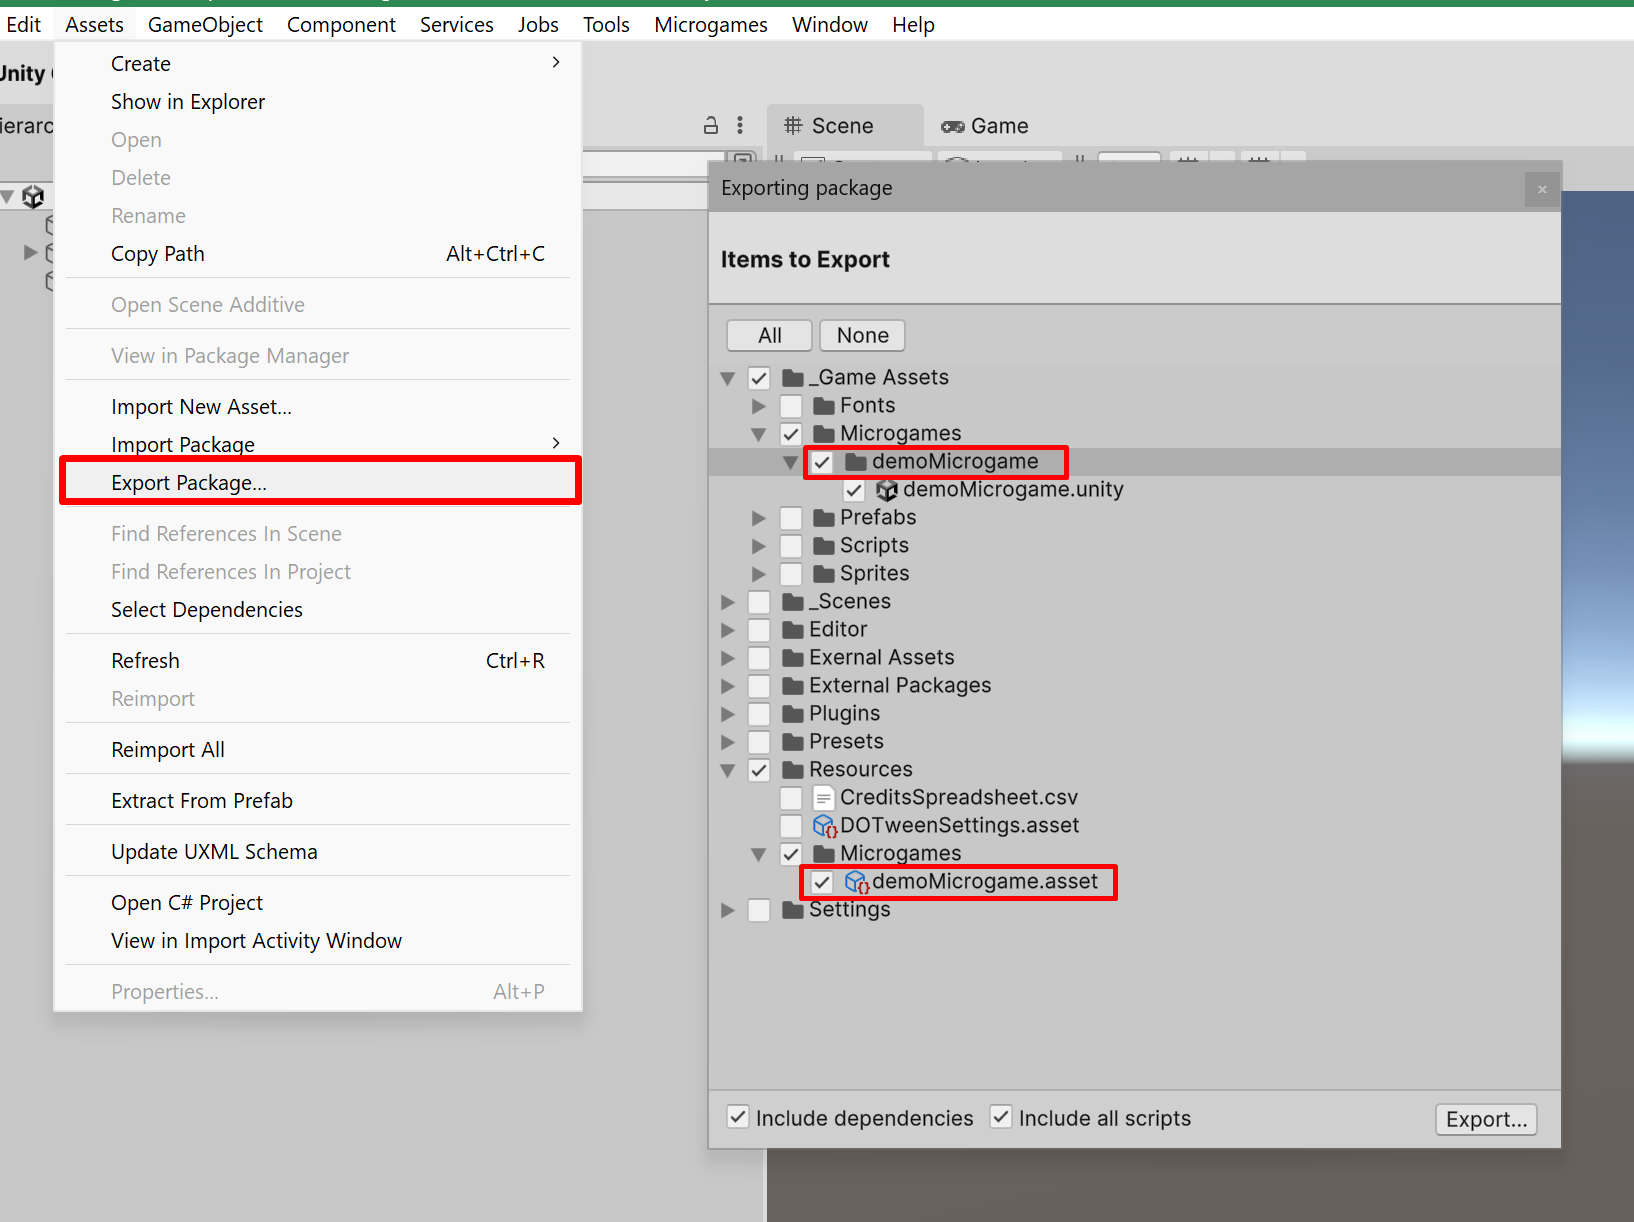Expand the Settings folder

[728, 910]
